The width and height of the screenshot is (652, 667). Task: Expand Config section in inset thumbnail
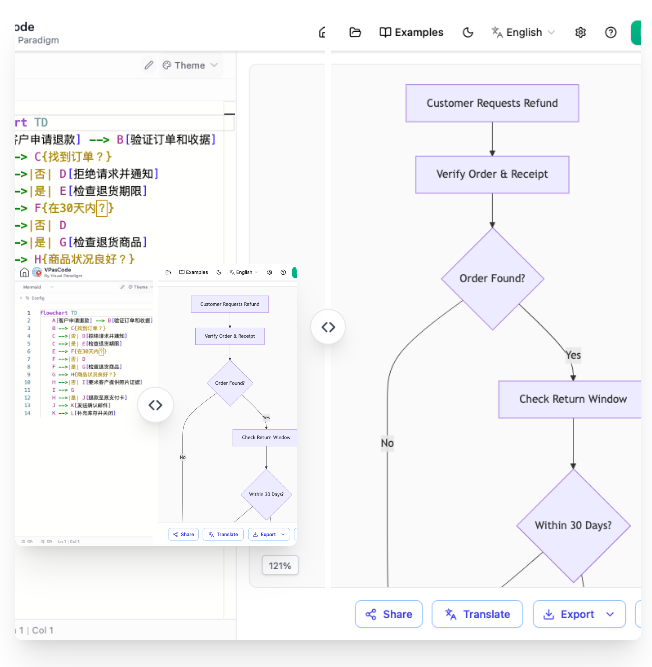[32, 298]
